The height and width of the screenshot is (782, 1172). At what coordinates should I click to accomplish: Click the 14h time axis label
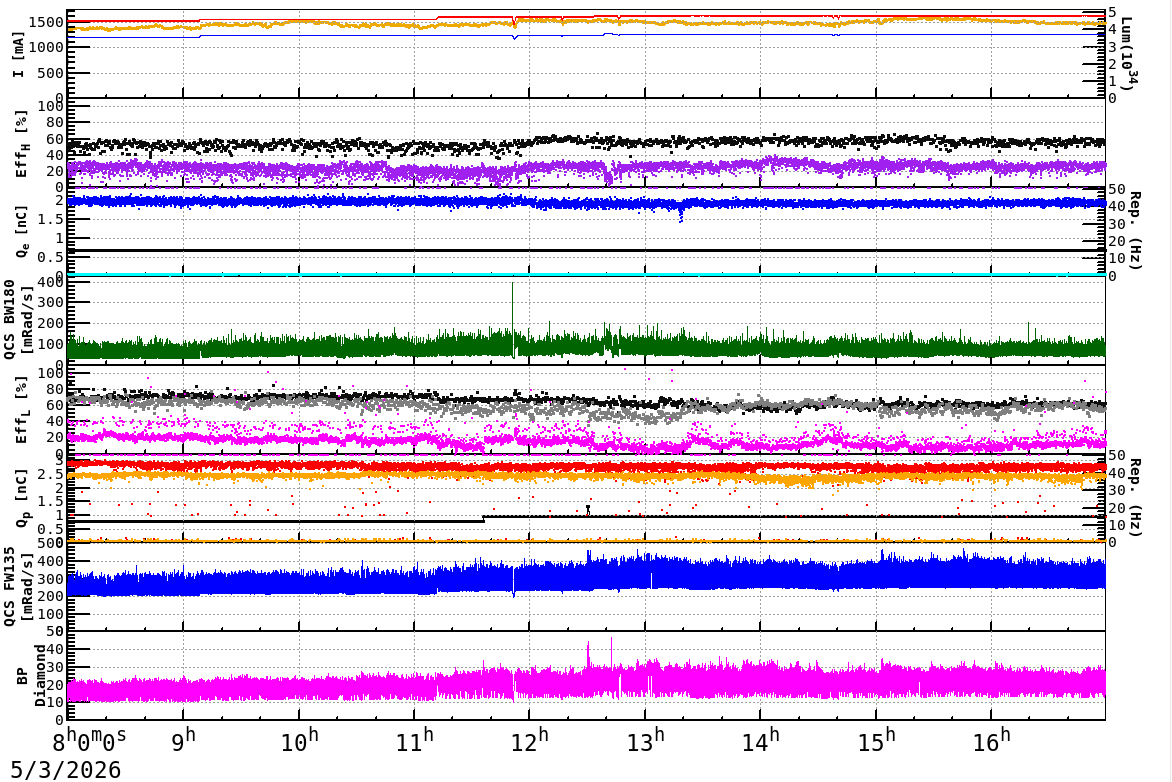coord(760,740)
